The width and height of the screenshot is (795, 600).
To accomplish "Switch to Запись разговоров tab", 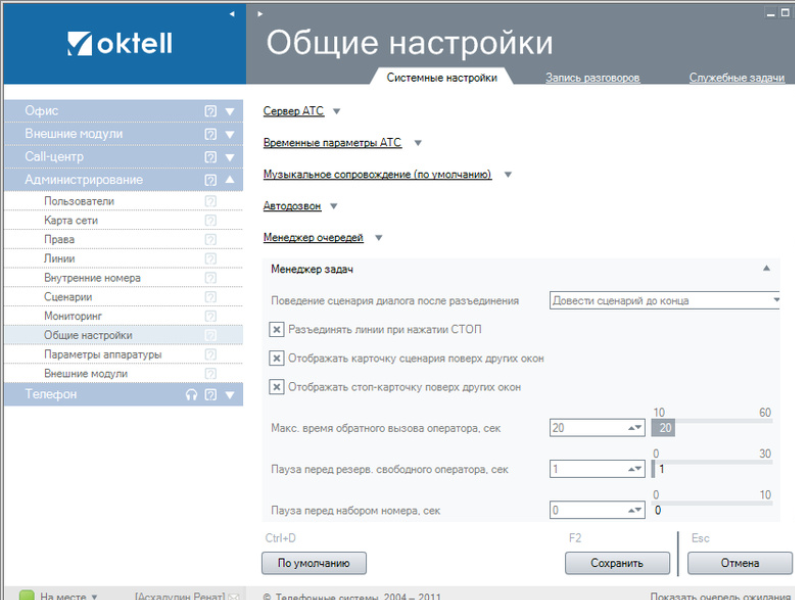I will point(592,78).
